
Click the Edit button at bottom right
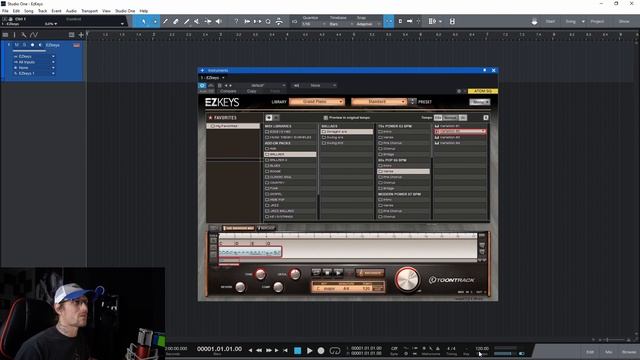tap(590, 352)
